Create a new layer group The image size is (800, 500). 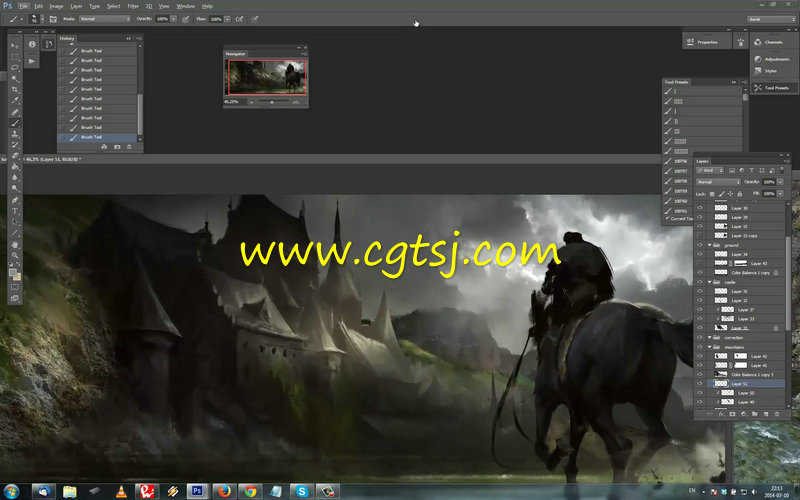click(x=754, y=414)
